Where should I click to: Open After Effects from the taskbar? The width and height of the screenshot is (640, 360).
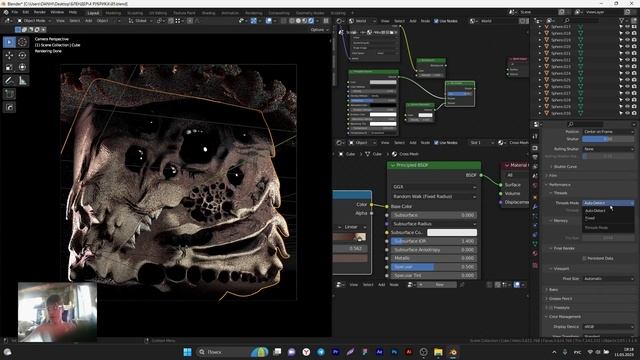pos(379,352)
